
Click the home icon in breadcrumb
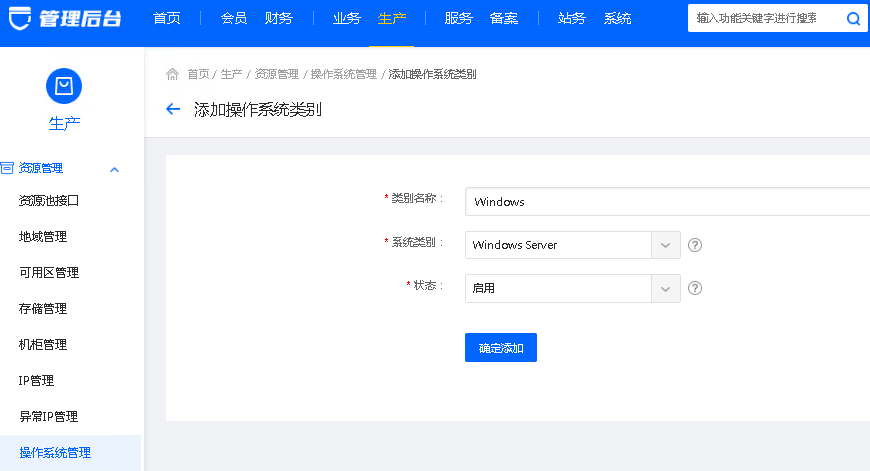tap(172, 74)
